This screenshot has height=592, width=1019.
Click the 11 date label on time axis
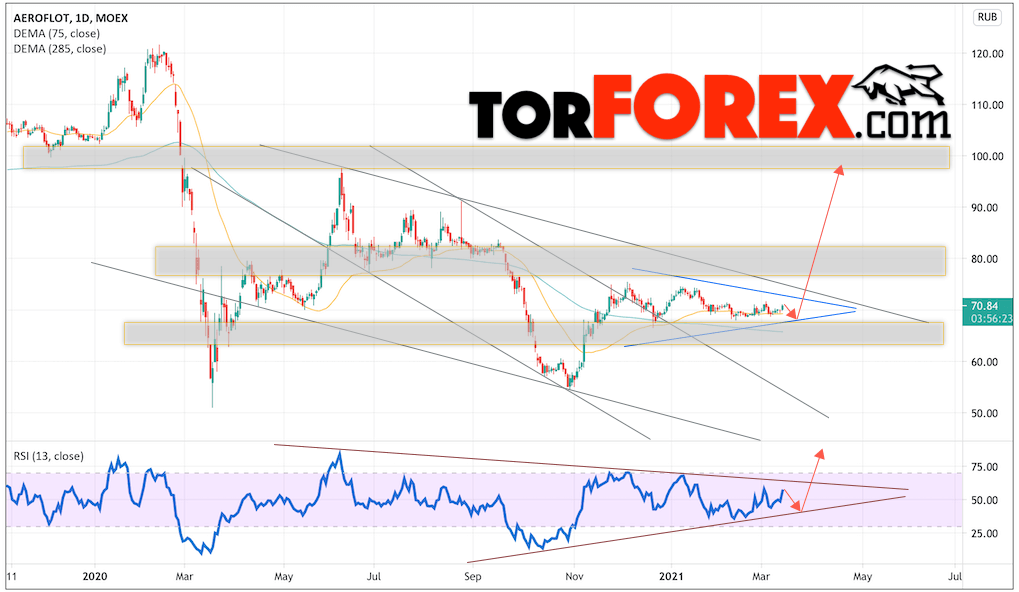(x=12, y=576)
